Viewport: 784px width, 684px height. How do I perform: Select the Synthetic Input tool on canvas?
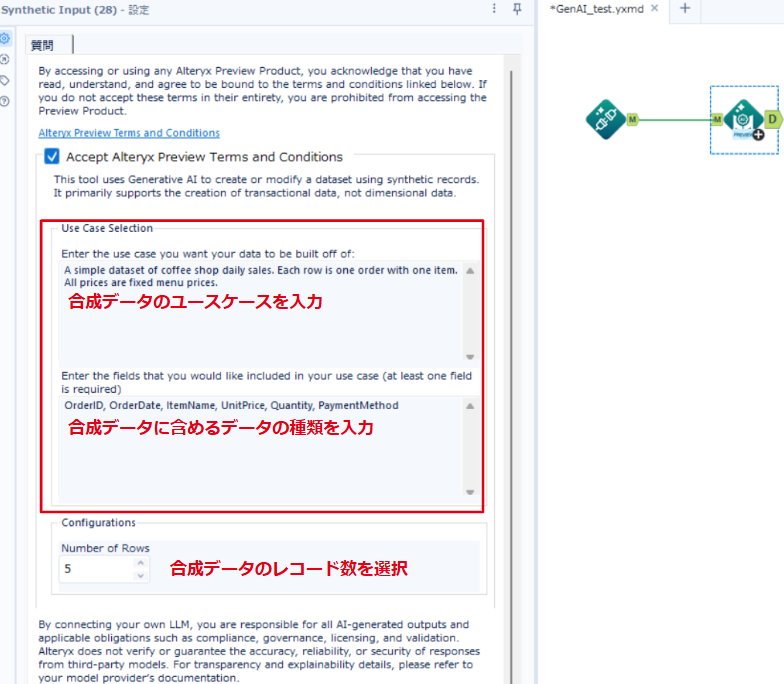(744, 120)
